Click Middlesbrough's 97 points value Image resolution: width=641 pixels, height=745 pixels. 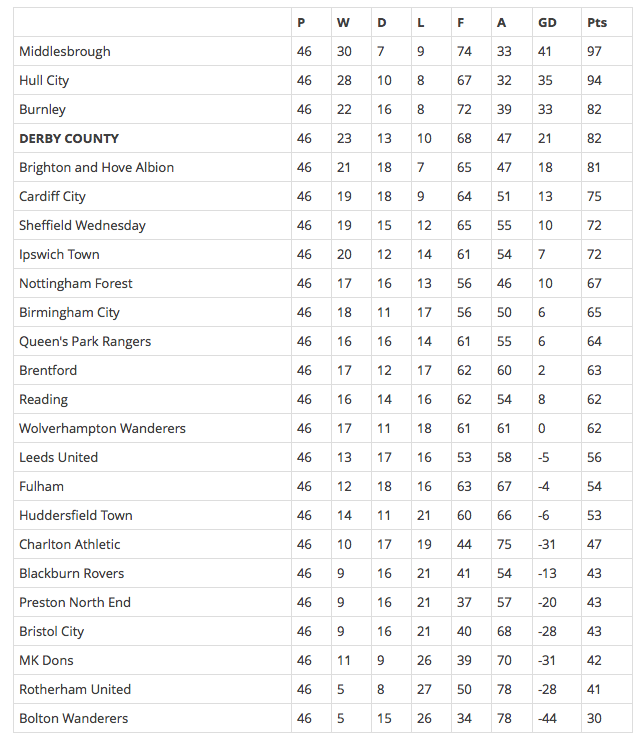click(594, 51)
